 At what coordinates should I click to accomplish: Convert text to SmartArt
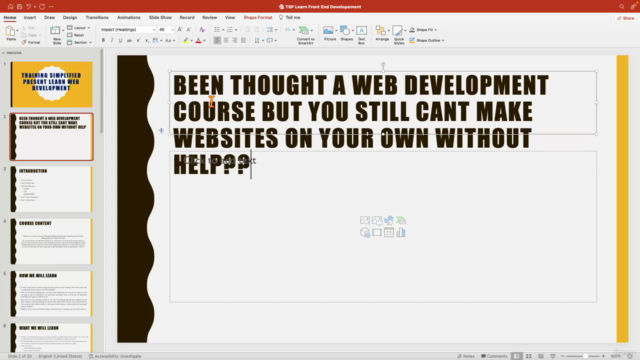pos(305,35)
